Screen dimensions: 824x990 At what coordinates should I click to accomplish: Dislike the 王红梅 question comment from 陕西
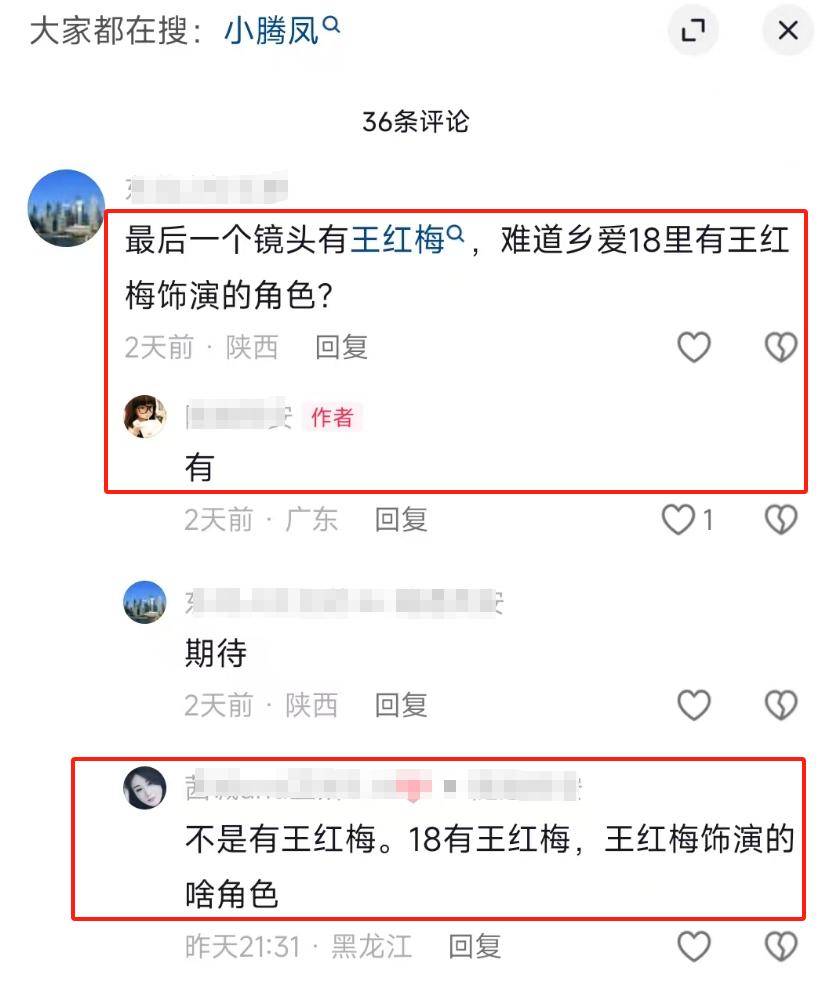pos(781,347)
